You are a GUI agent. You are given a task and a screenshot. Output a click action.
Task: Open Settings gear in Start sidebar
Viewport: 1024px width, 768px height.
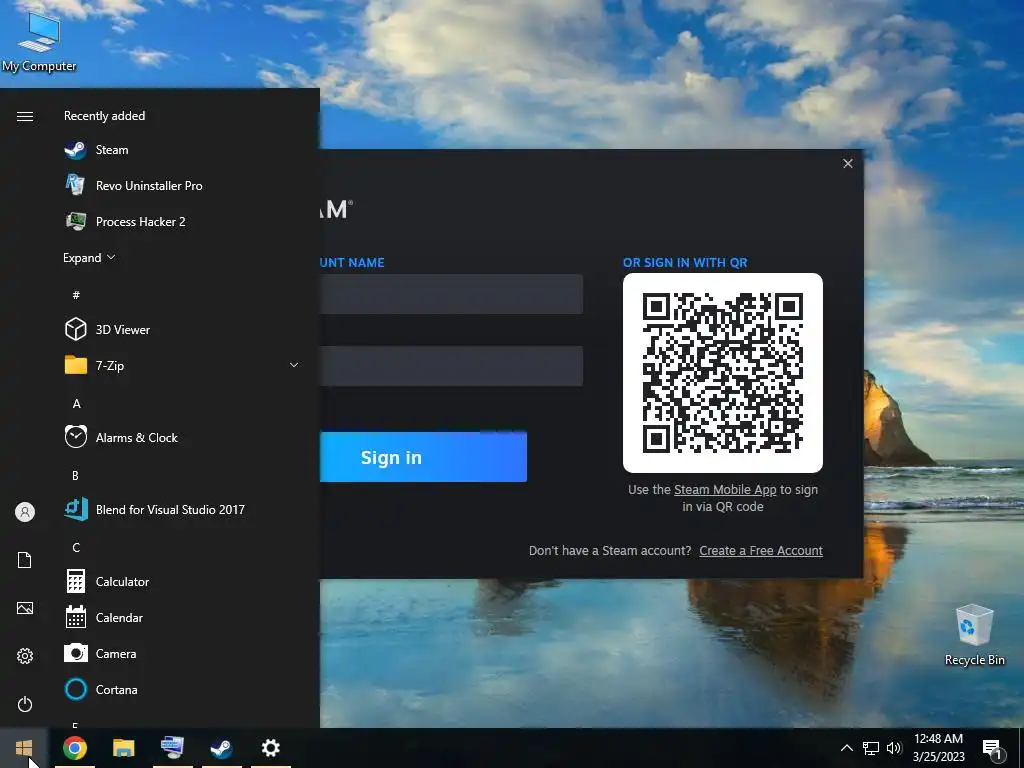click(x=25, y=656)
